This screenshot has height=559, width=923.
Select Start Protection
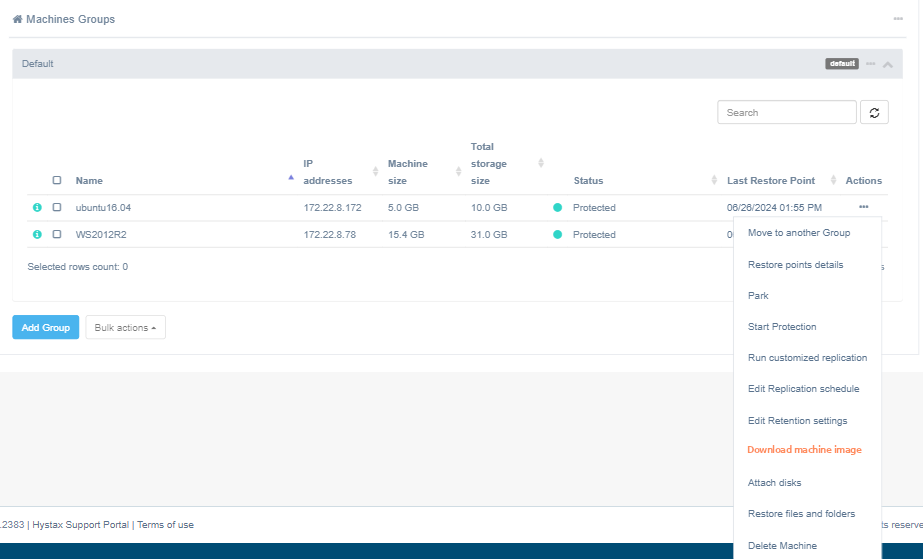point(782,327)
